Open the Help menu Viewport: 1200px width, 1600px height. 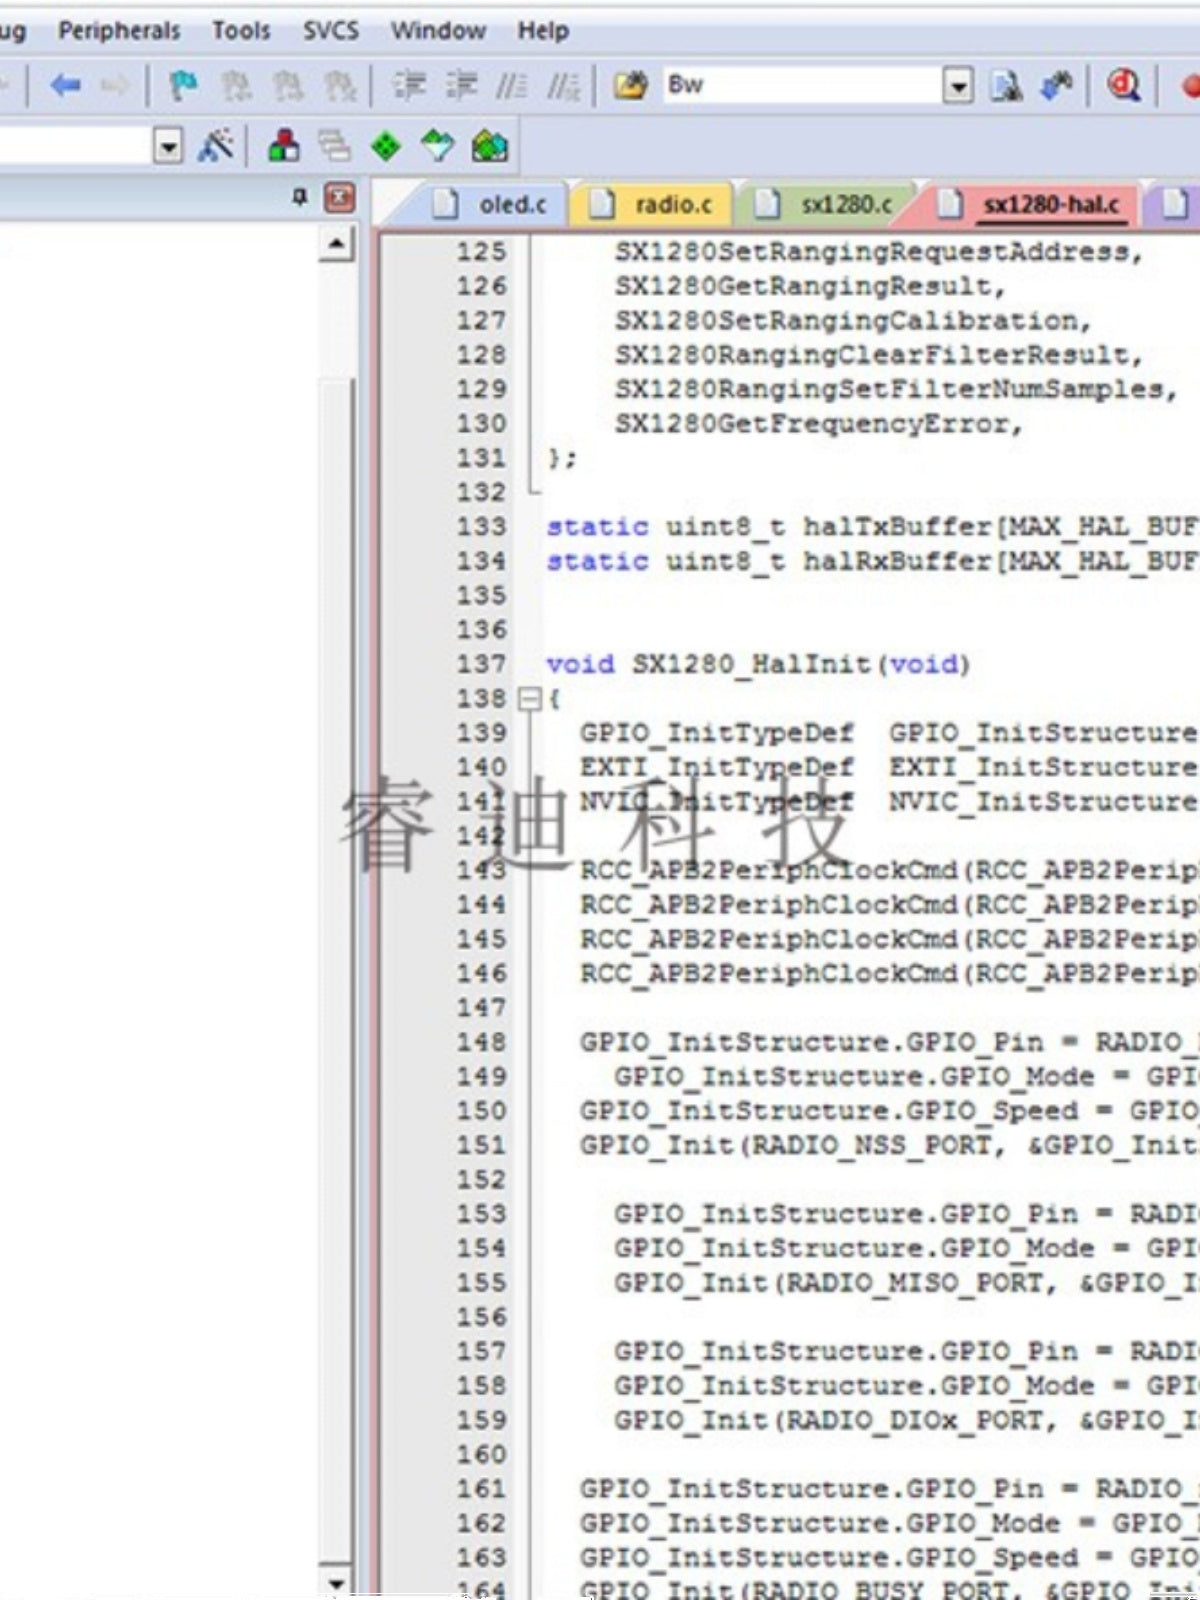pyautogui.click(x=543, y=31)
